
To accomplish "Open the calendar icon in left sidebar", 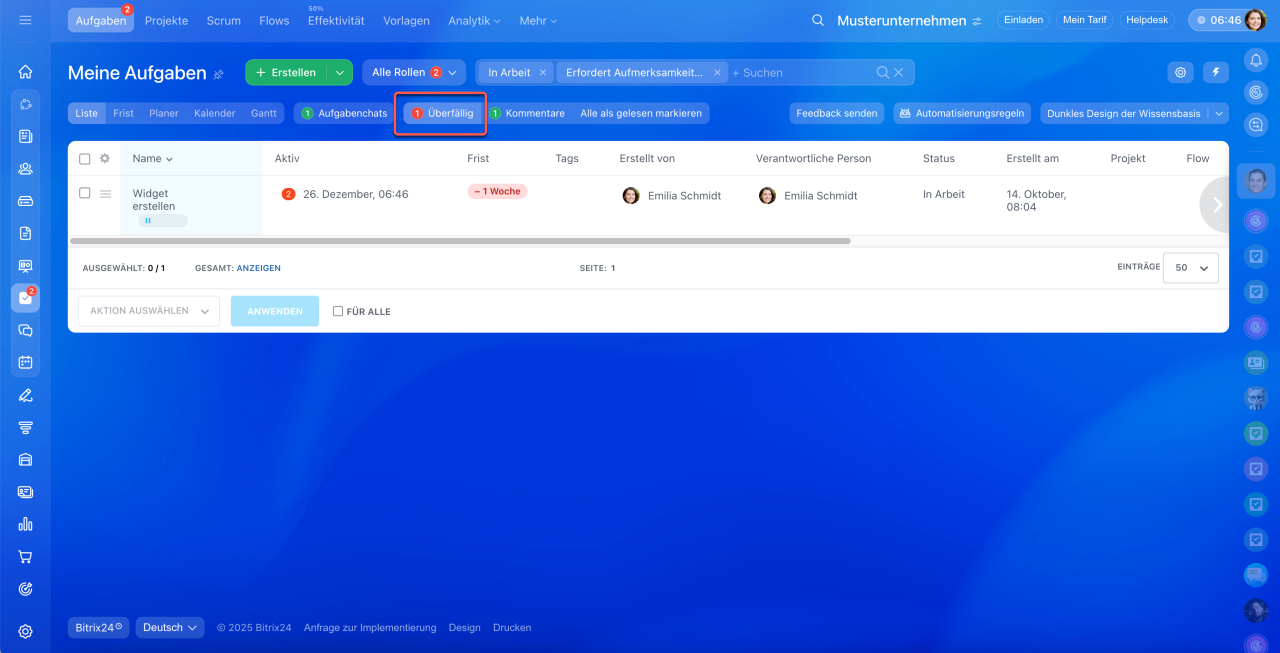I will coord(26,362).
